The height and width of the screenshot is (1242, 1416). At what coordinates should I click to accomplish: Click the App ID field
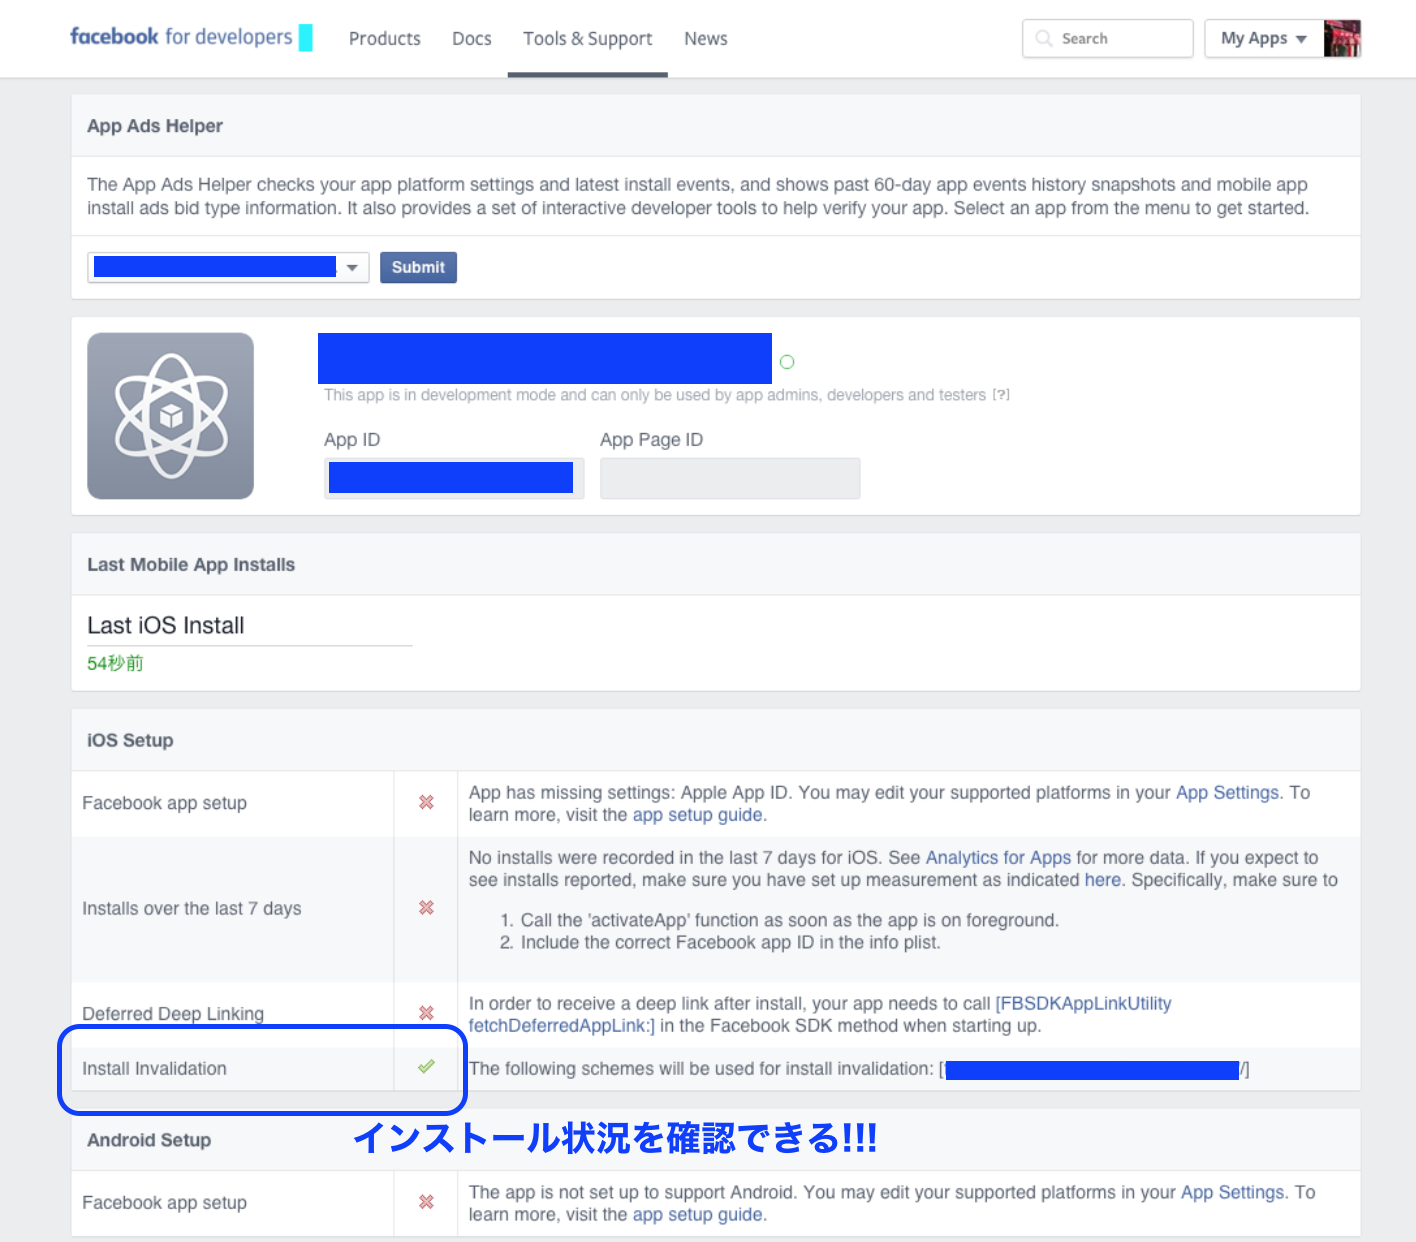[454, 478]
